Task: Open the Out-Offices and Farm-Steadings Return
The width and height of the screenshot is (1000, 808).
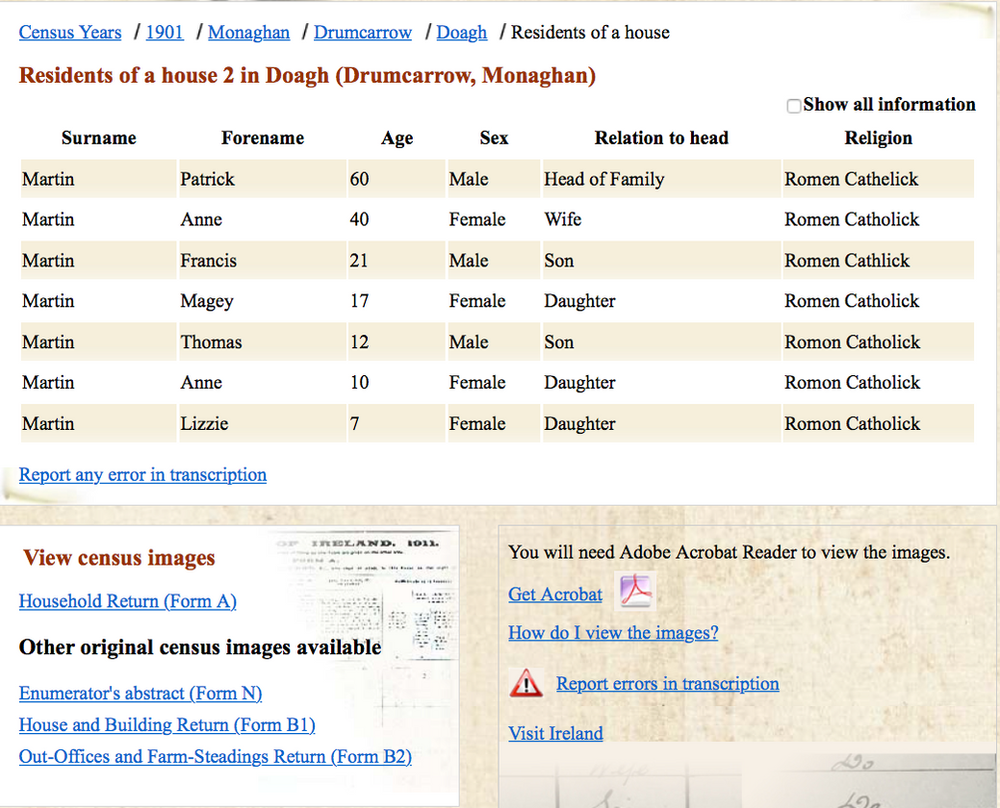Action: [214, 757]
